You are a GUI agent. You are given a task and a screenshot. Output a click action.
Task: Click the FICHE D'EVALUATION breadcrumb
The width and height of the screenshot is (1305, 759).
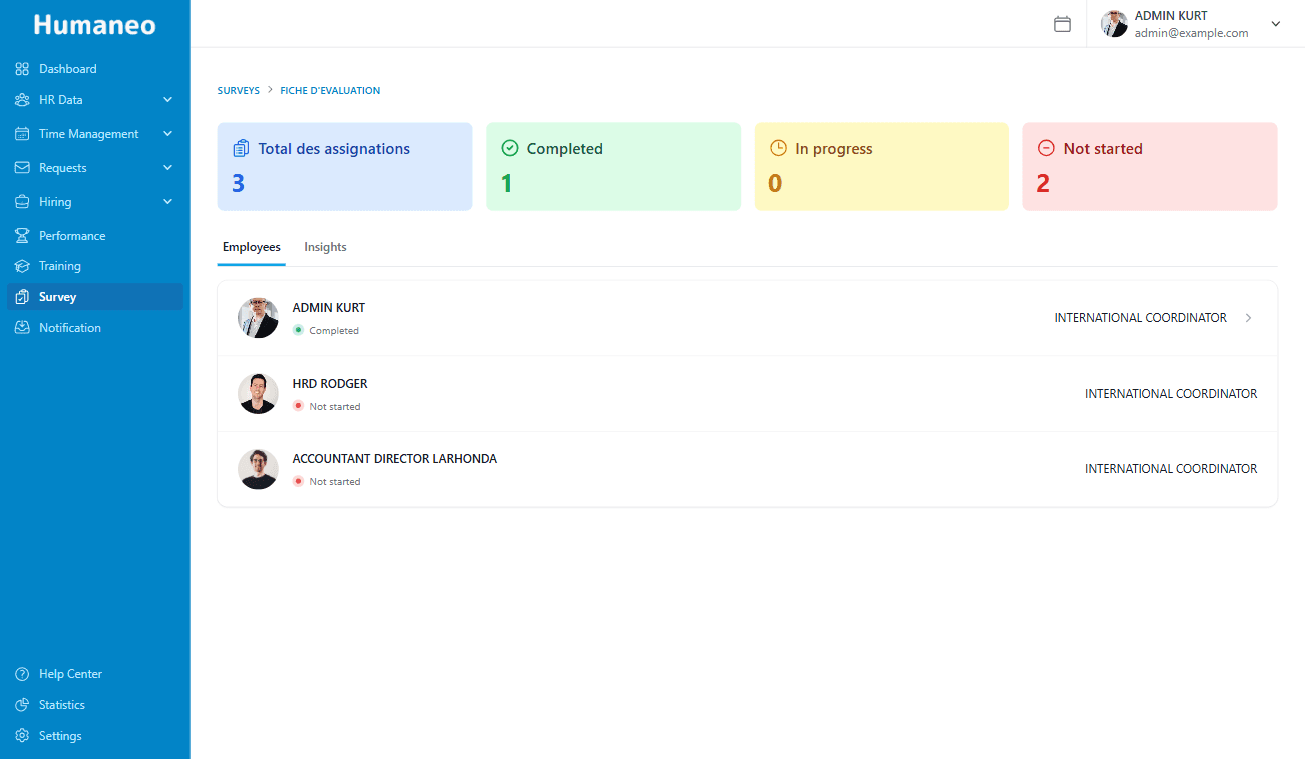(x=330, y=91)
